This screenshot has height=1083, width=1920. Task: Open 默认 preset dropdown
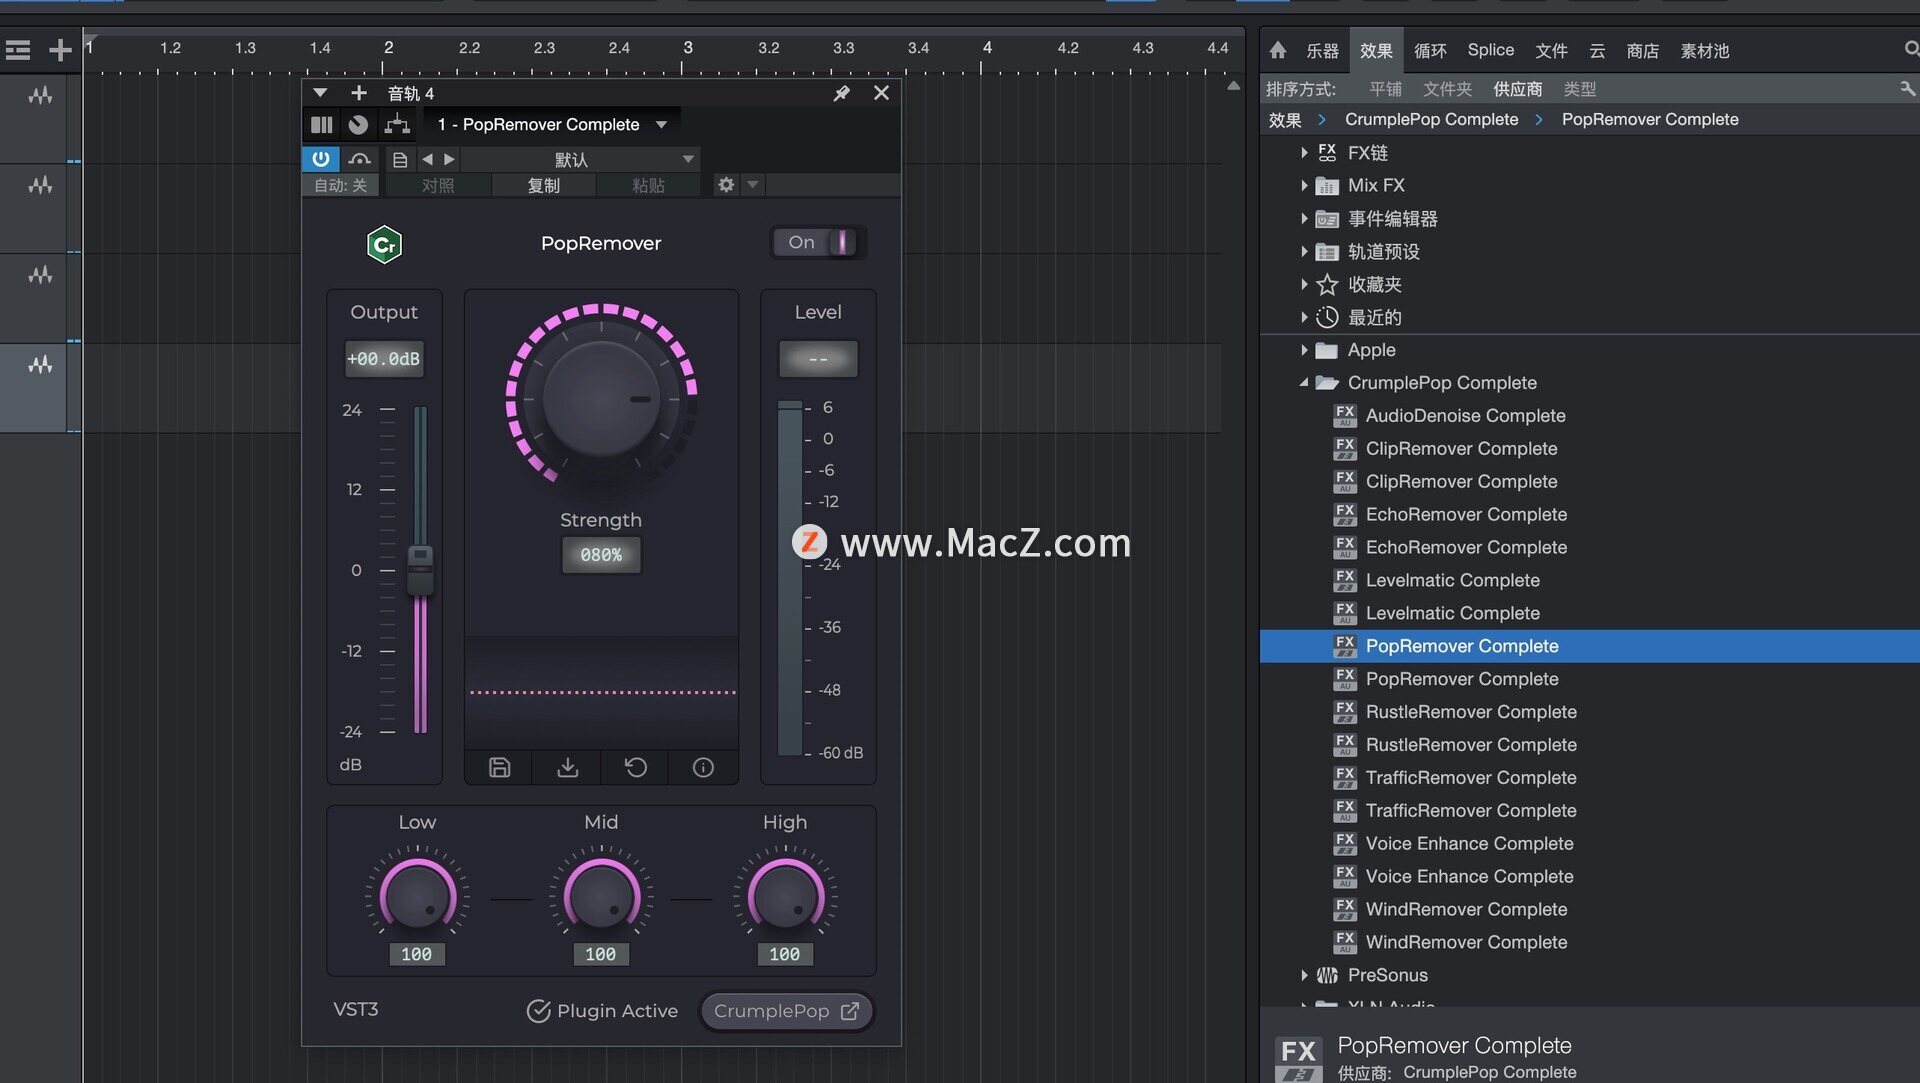[x=580, y=159]
